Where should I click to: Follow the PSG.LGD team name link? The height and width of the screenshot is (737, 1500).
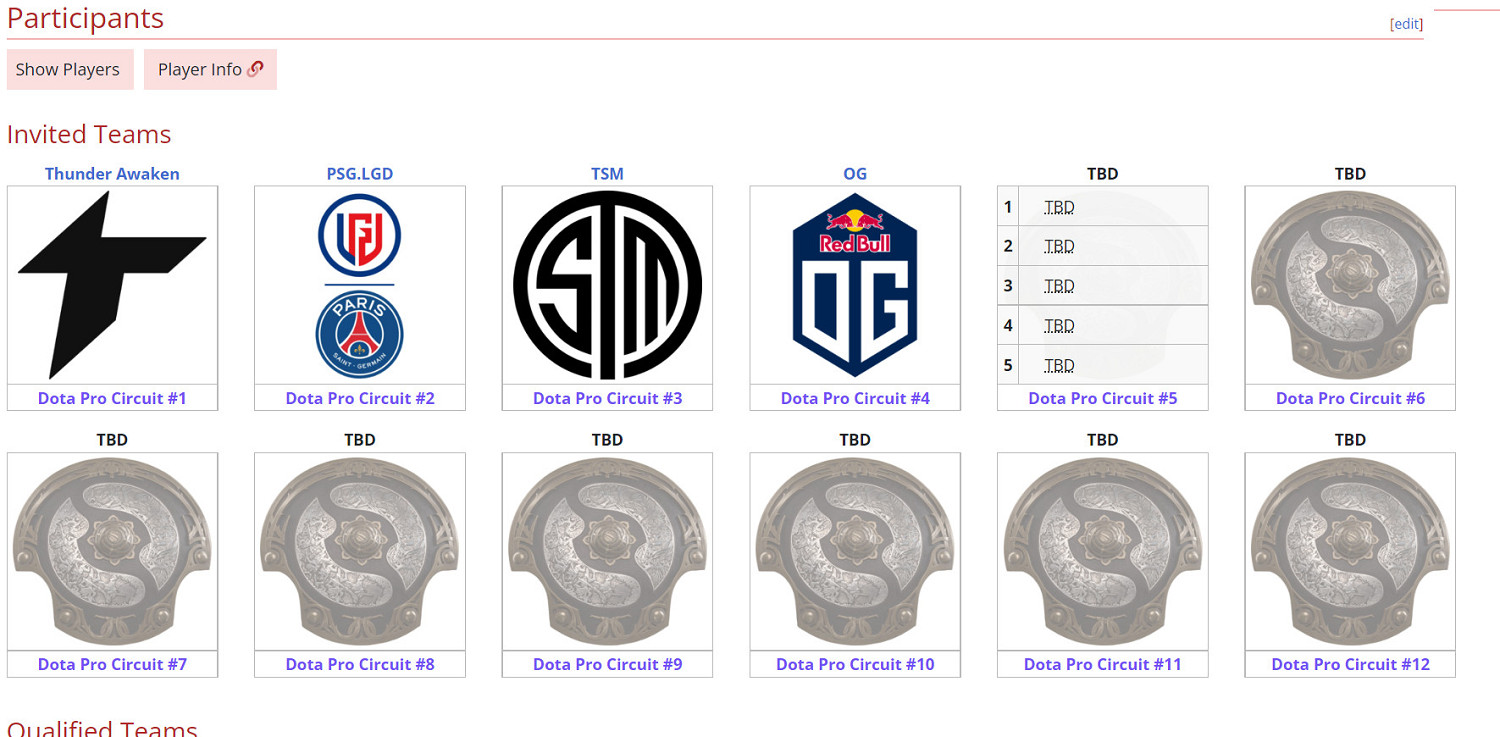click(x=359, y=174)
